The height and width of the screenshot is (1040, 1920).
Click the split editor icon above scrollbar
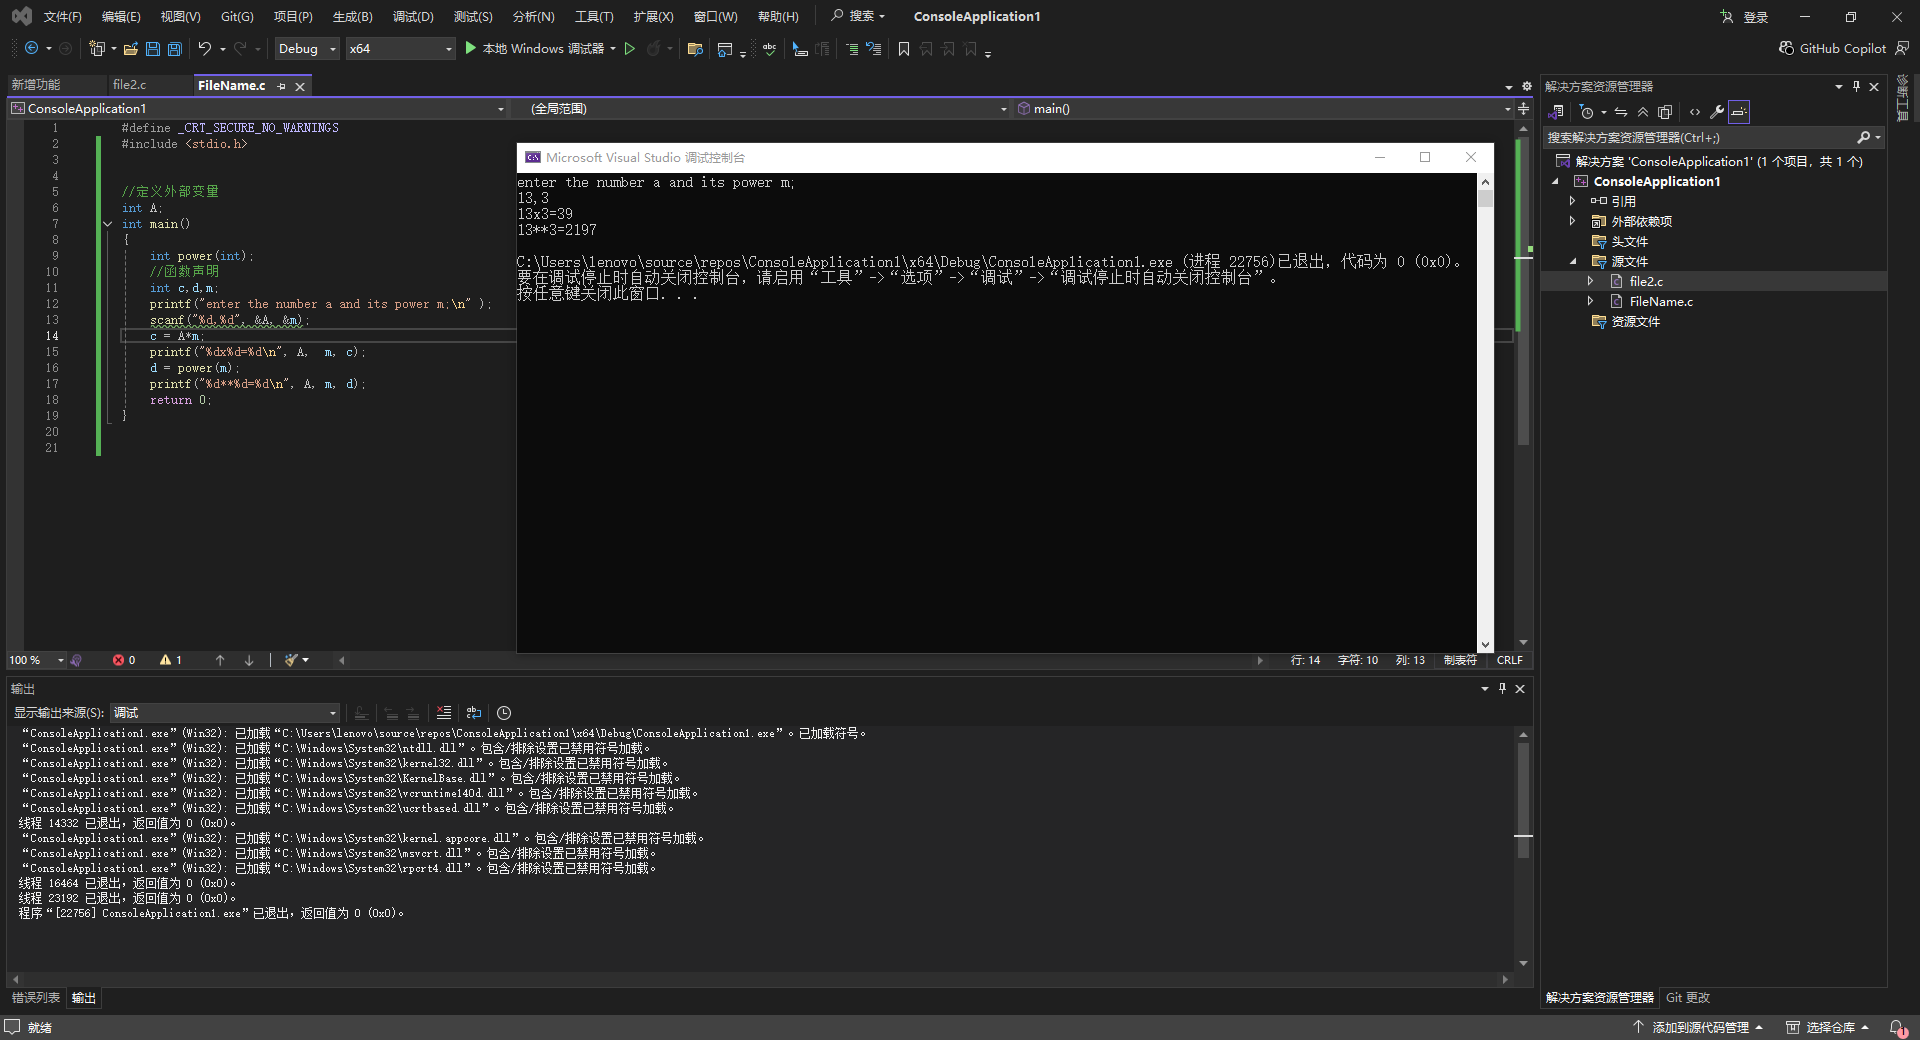[1523, 108]
